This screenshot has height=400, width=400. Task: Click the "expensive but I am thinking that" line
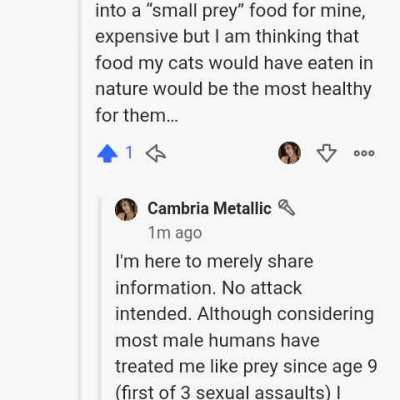(x=227, y=37)
